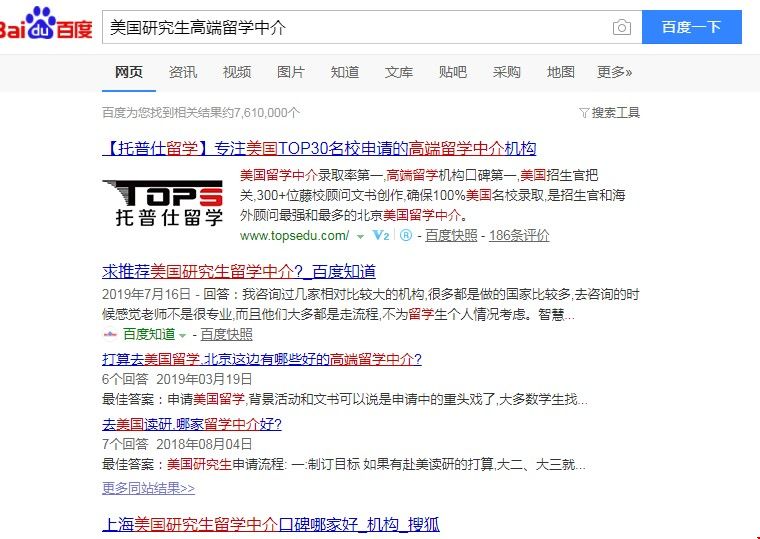
Task: Click snippet 最佳答案:美国研究生申请流程
Action: coord(344,464)
